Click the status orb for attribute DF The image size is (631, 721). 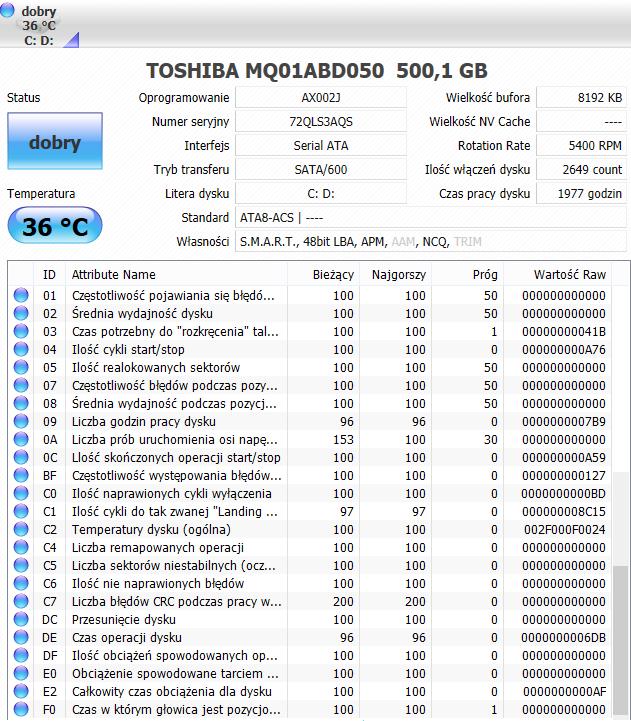click(21, 655)
